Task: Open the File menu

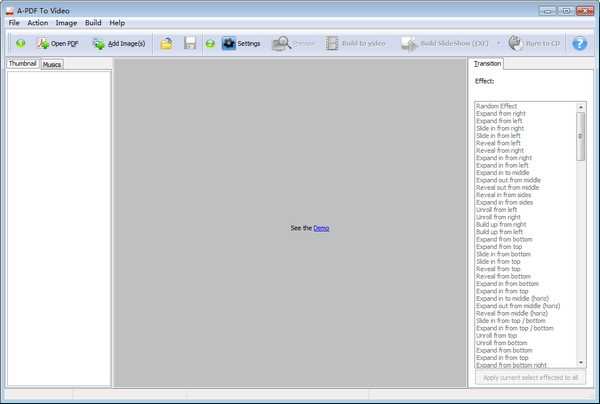Action: pos(14,22)
